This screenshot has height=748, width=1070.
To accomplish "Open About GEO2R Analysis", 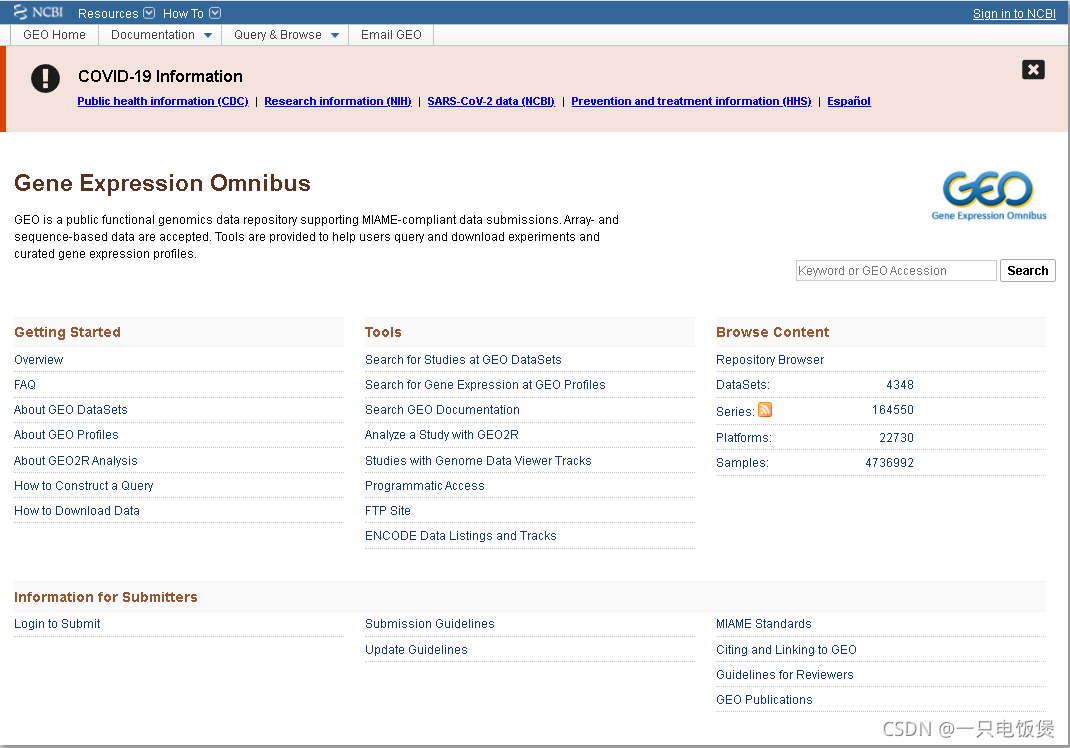I will click(x=76, y=461).
